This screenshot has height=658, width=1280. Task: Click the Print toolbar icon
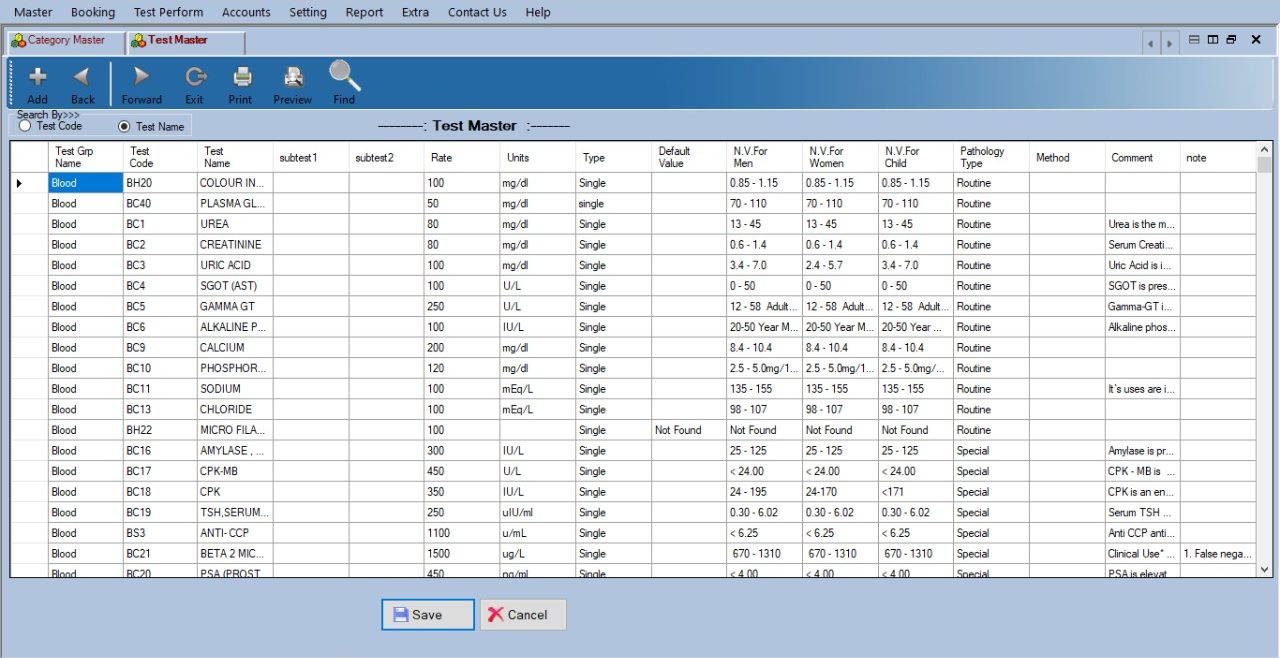click(241, 83)
